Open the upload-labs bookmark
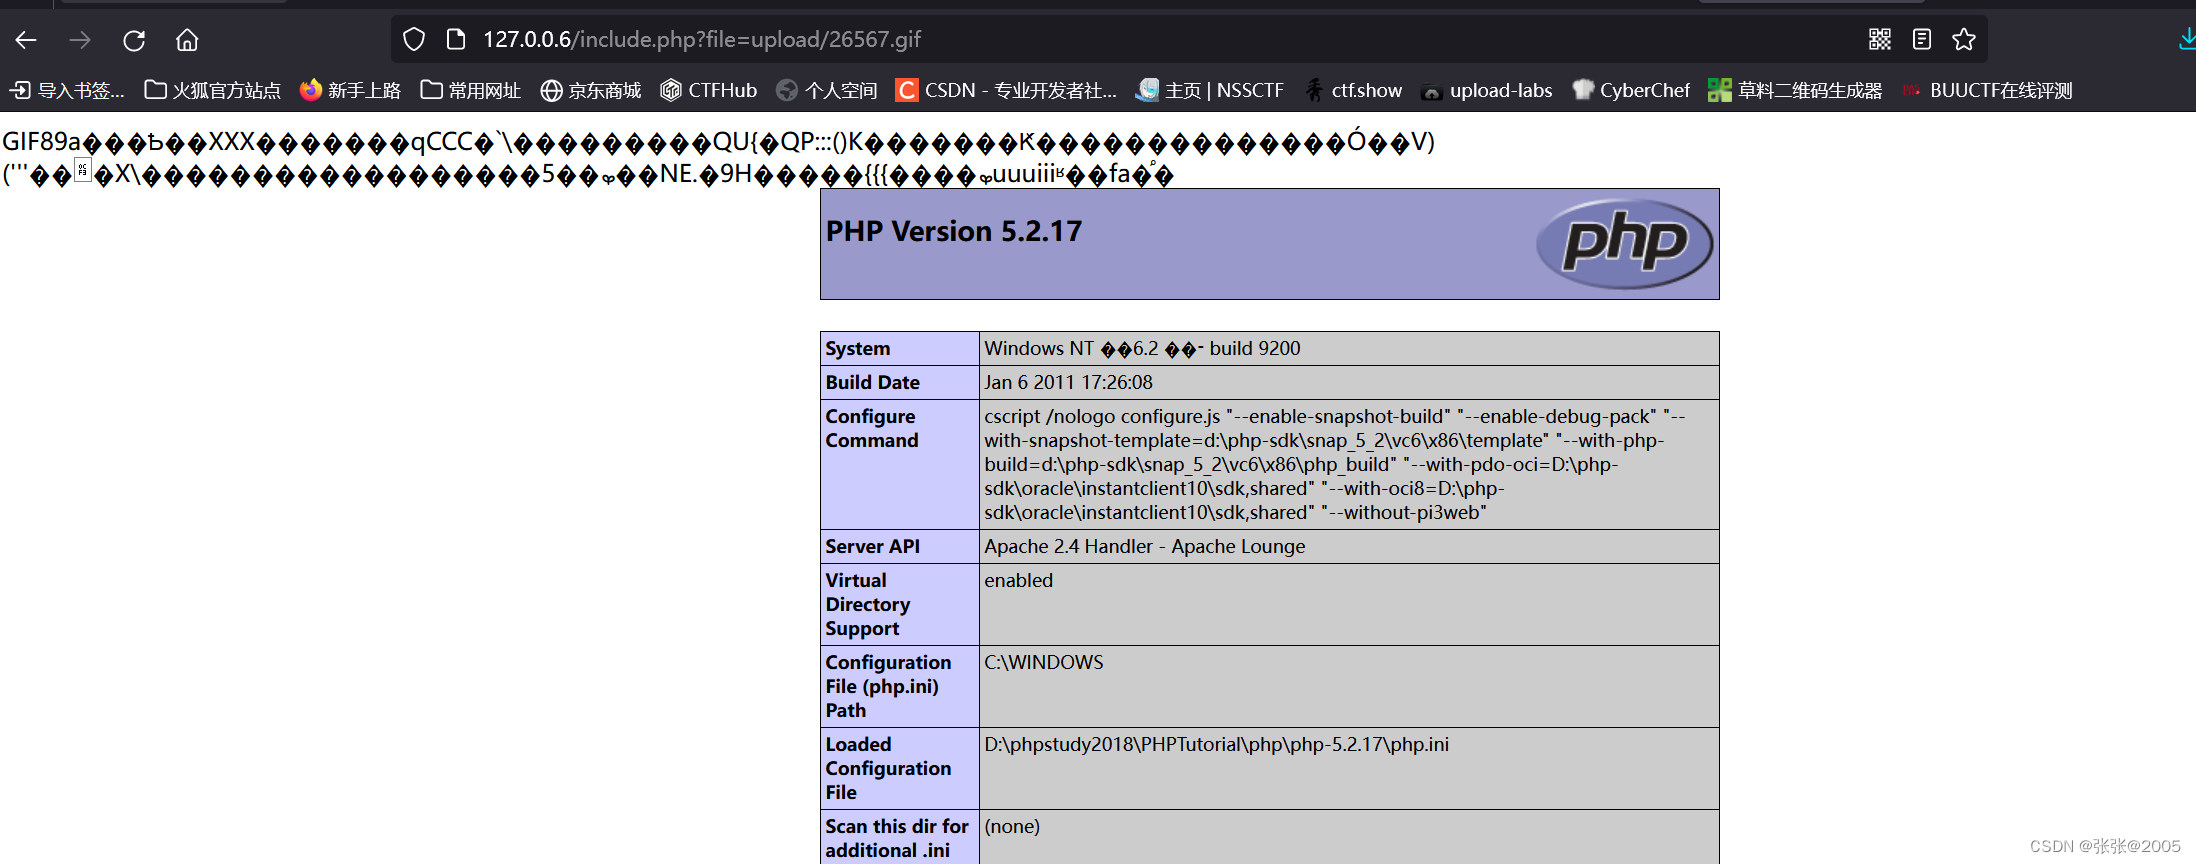The image size is (2196, 864). click(1487, 91)
